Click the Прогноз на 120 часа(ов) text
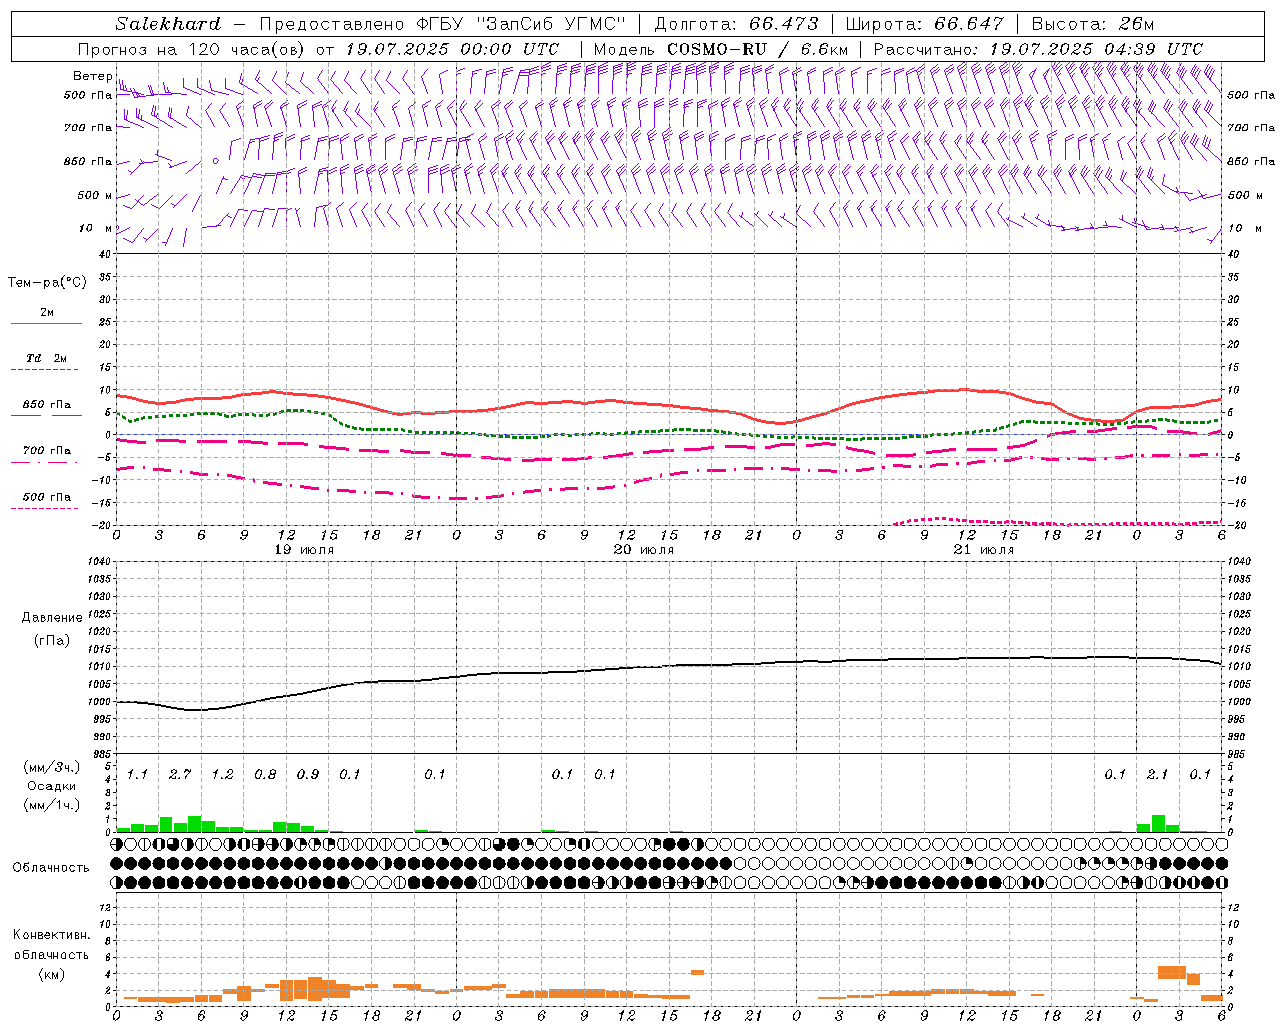The height and width of the screenshot is (1024, 1280). point(193,49)
